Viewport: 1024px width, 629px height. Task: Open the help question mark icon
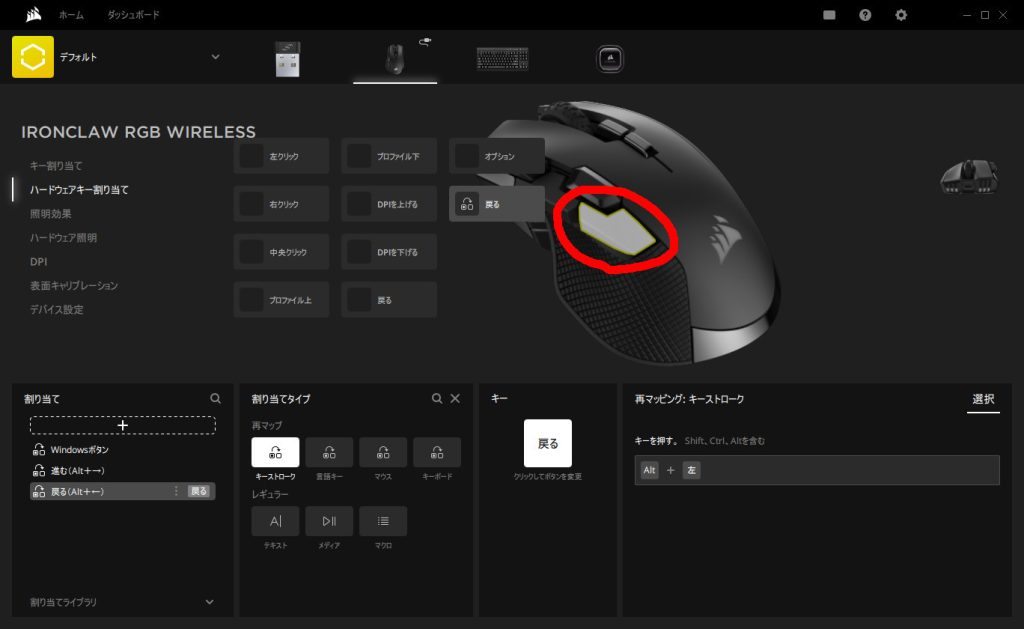pos(865,14)
